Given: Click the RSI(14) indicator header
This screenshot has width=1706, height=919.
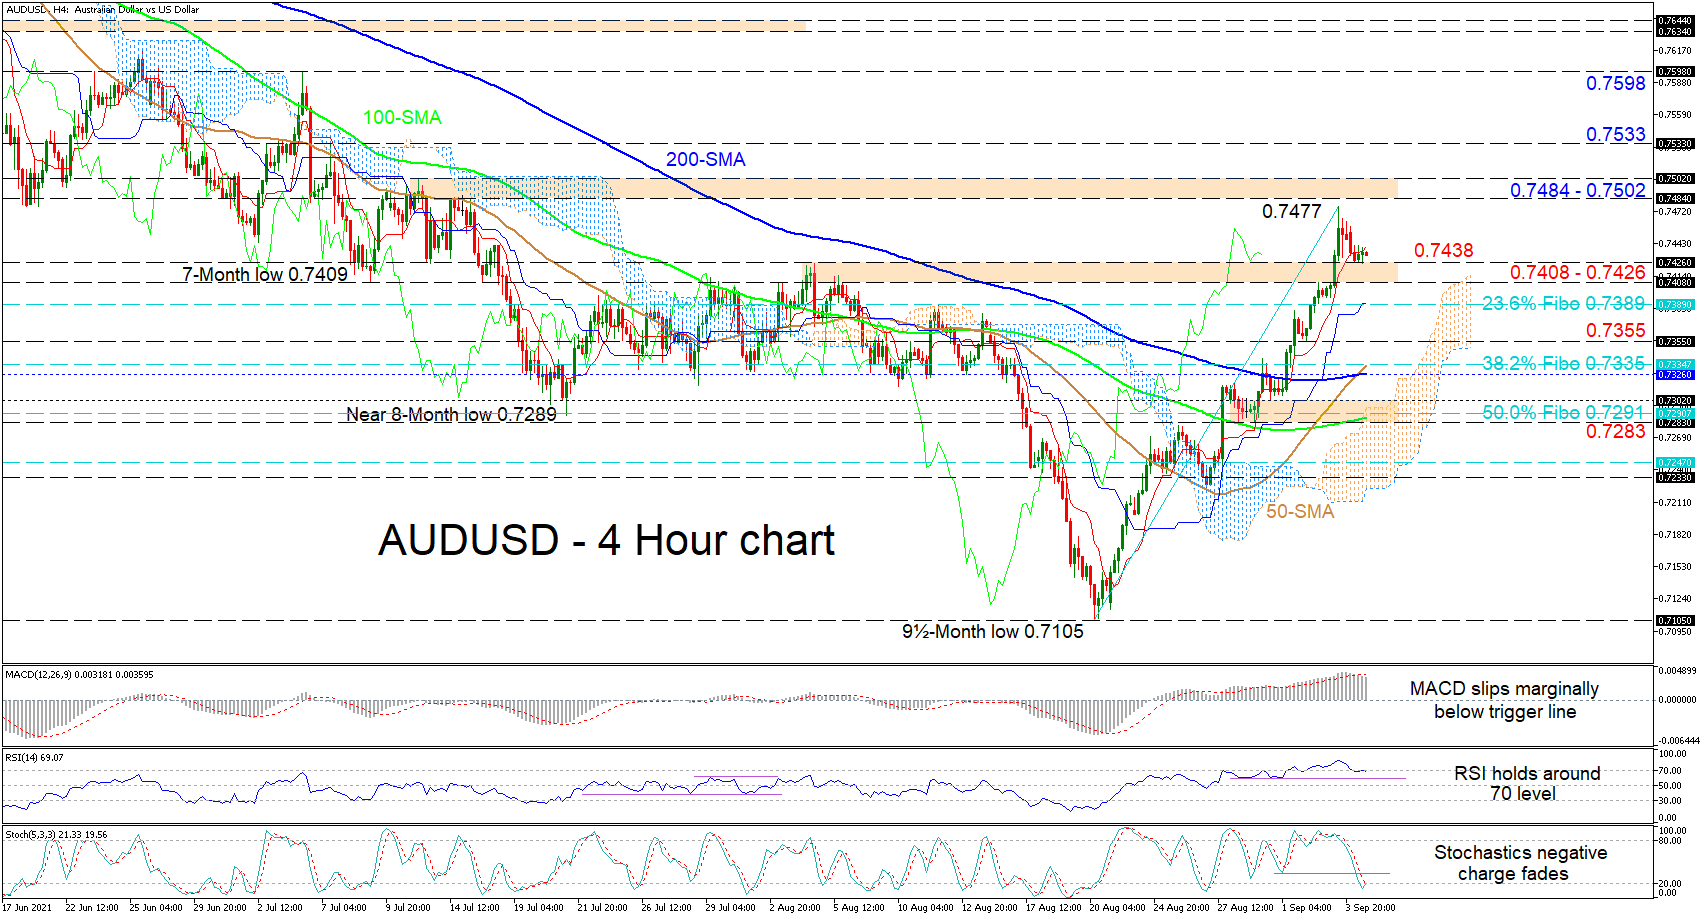Looking at the screenshot, I should 34,757.
